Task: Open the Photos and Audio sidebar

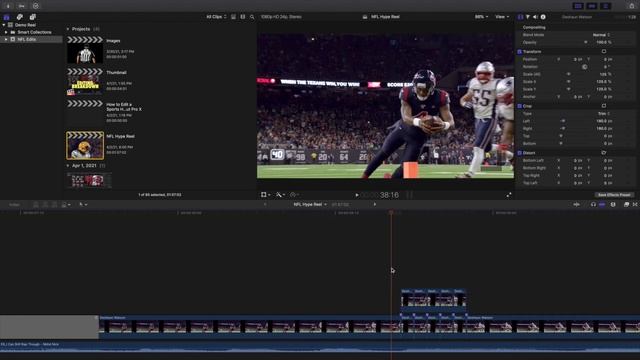Action: pos(20,17)
